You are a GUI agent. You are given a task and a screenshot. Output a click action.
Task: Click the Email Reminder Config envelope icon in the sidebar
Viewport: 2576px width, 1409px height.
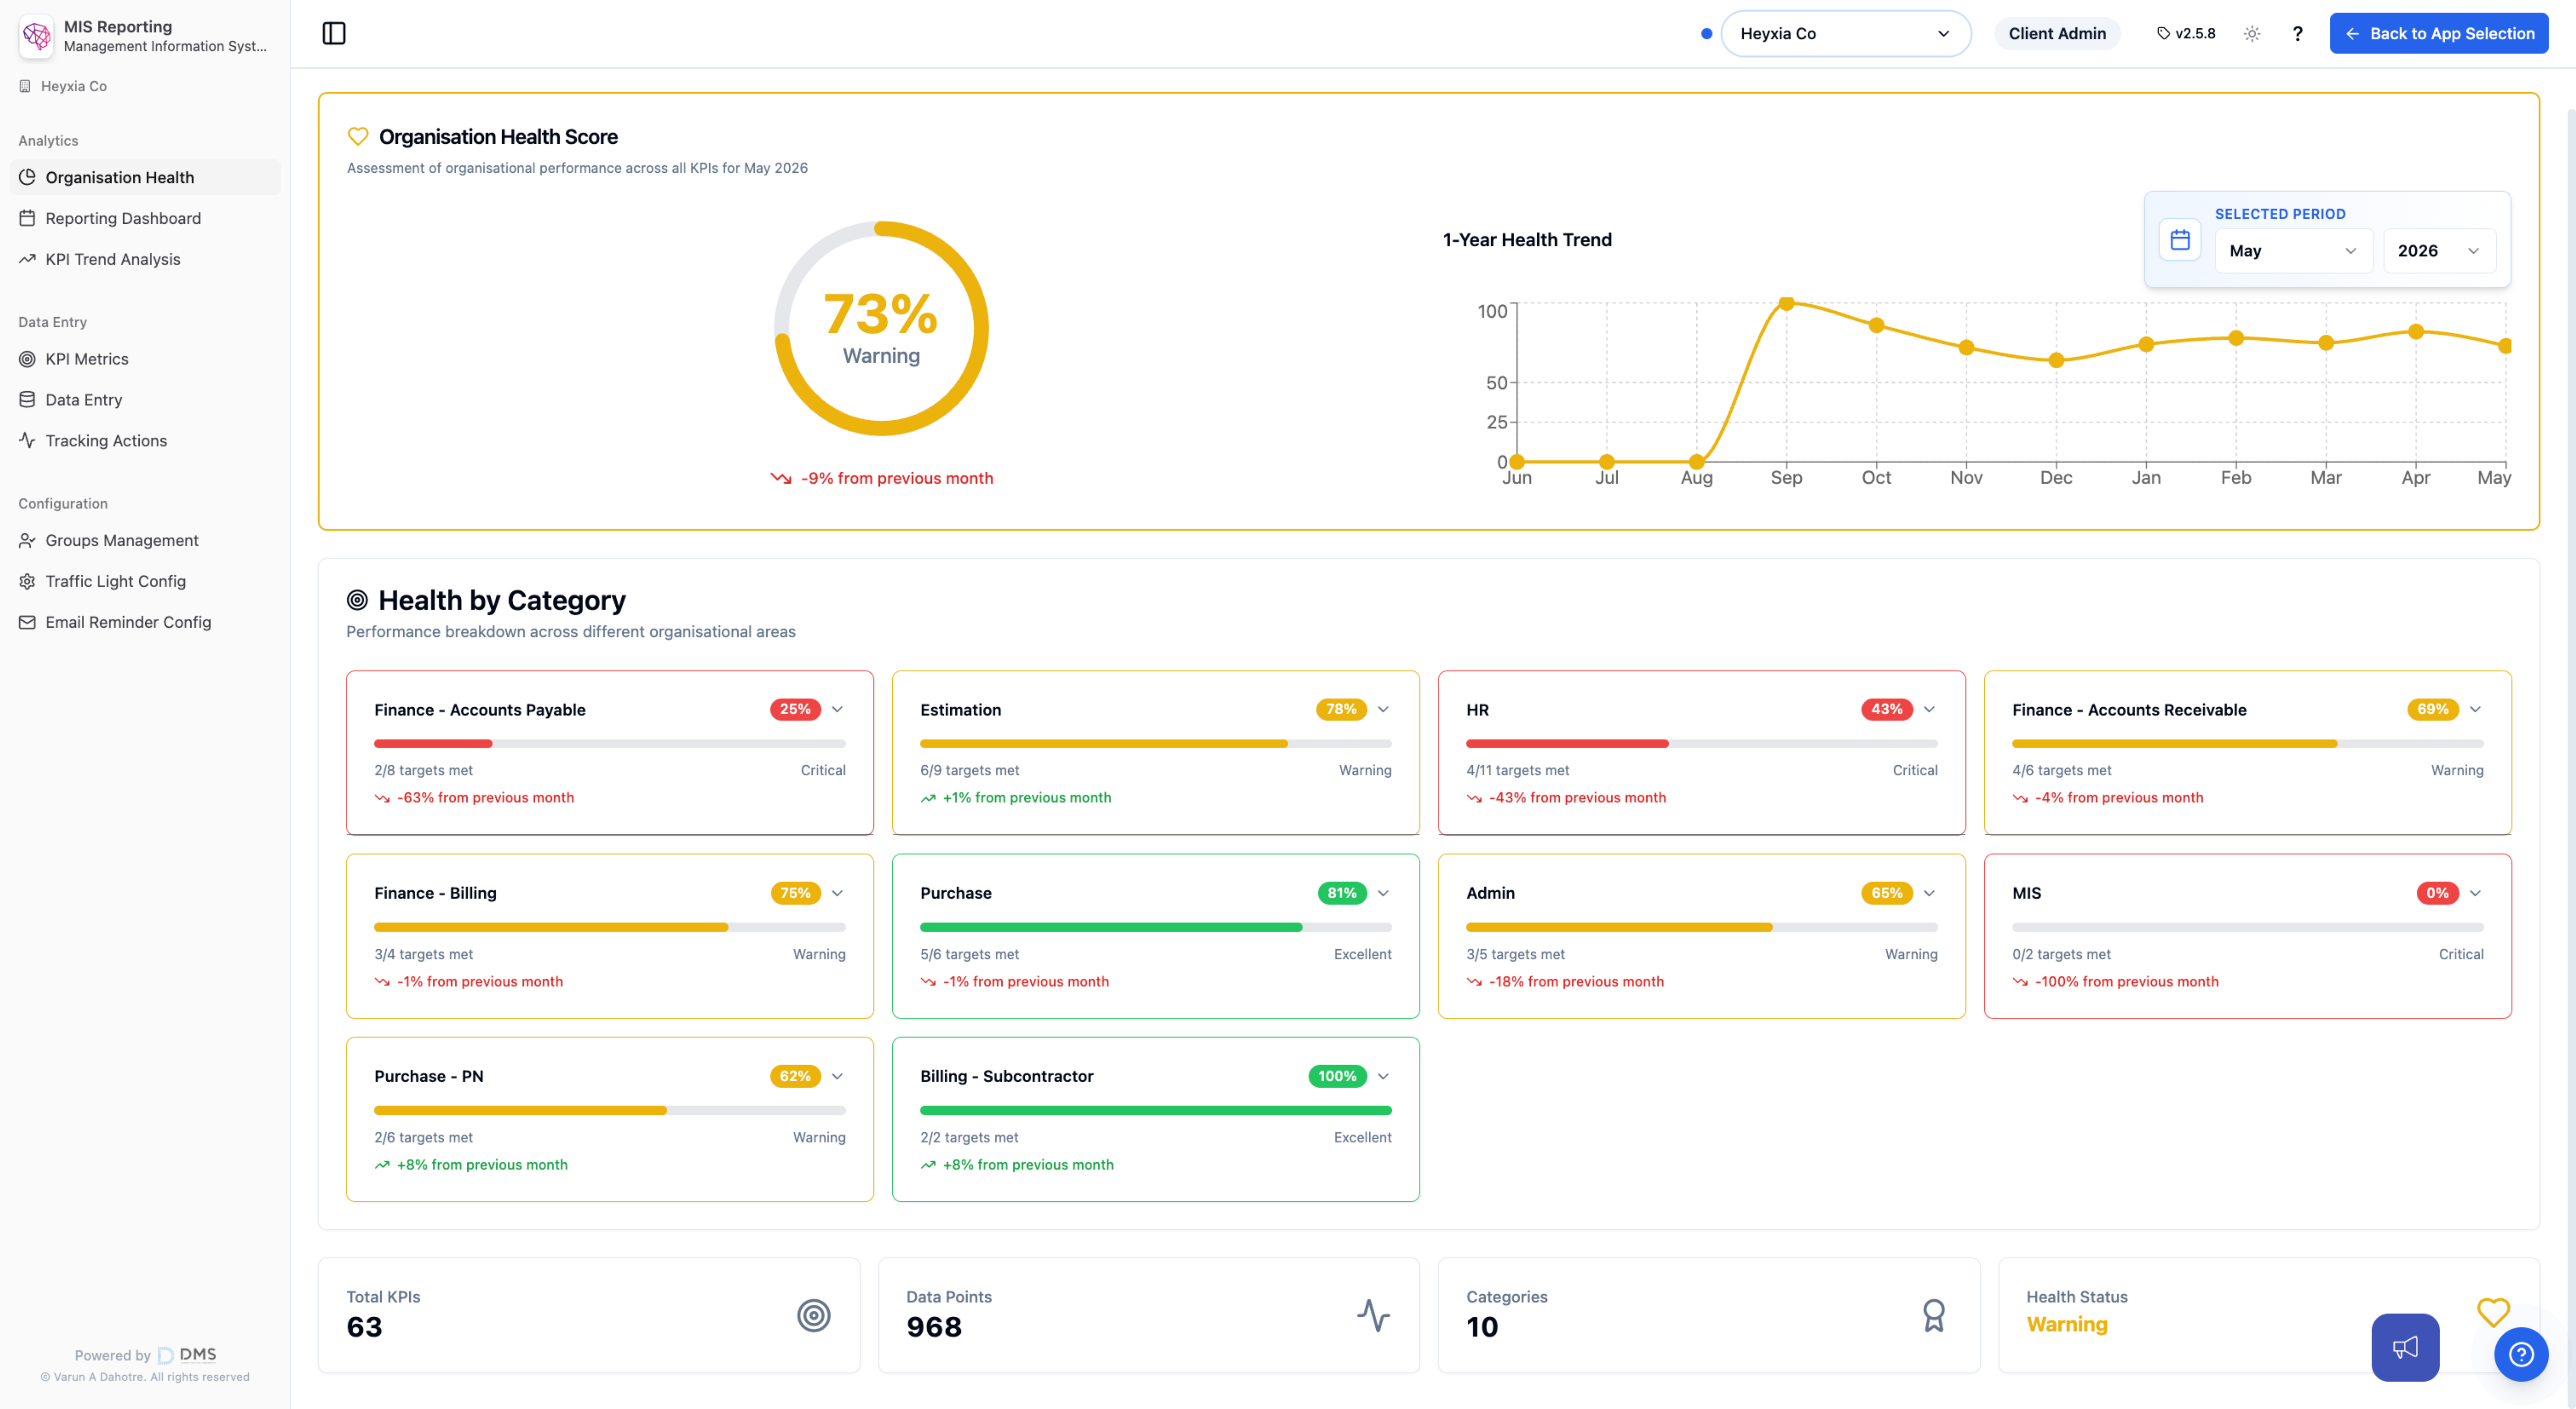[27, 622]
